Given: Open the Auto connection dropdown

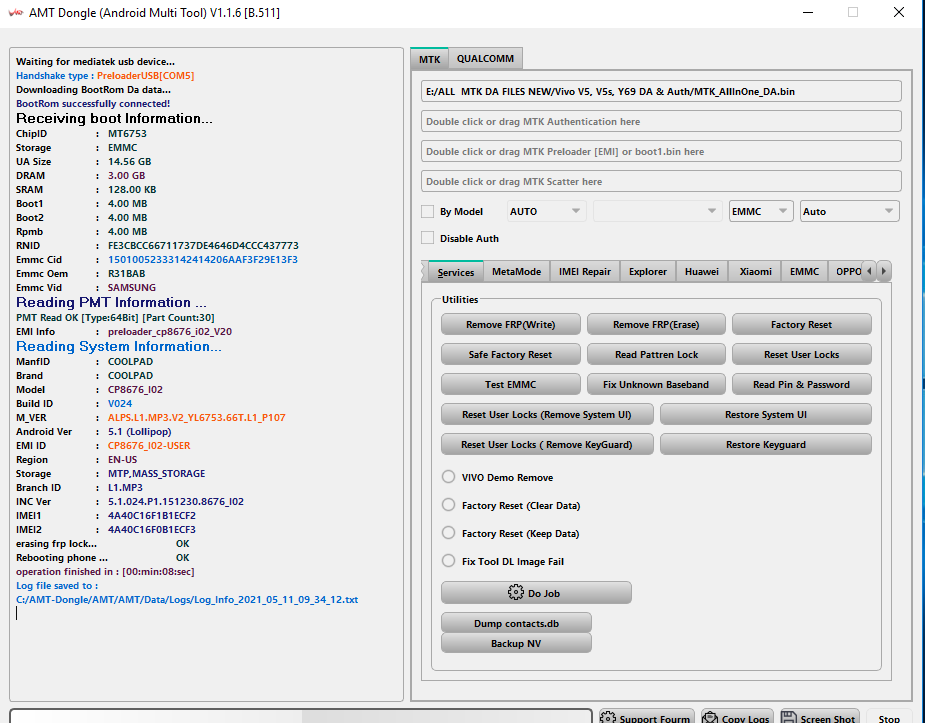Looking at the screenshot, I should coord(849,211).
